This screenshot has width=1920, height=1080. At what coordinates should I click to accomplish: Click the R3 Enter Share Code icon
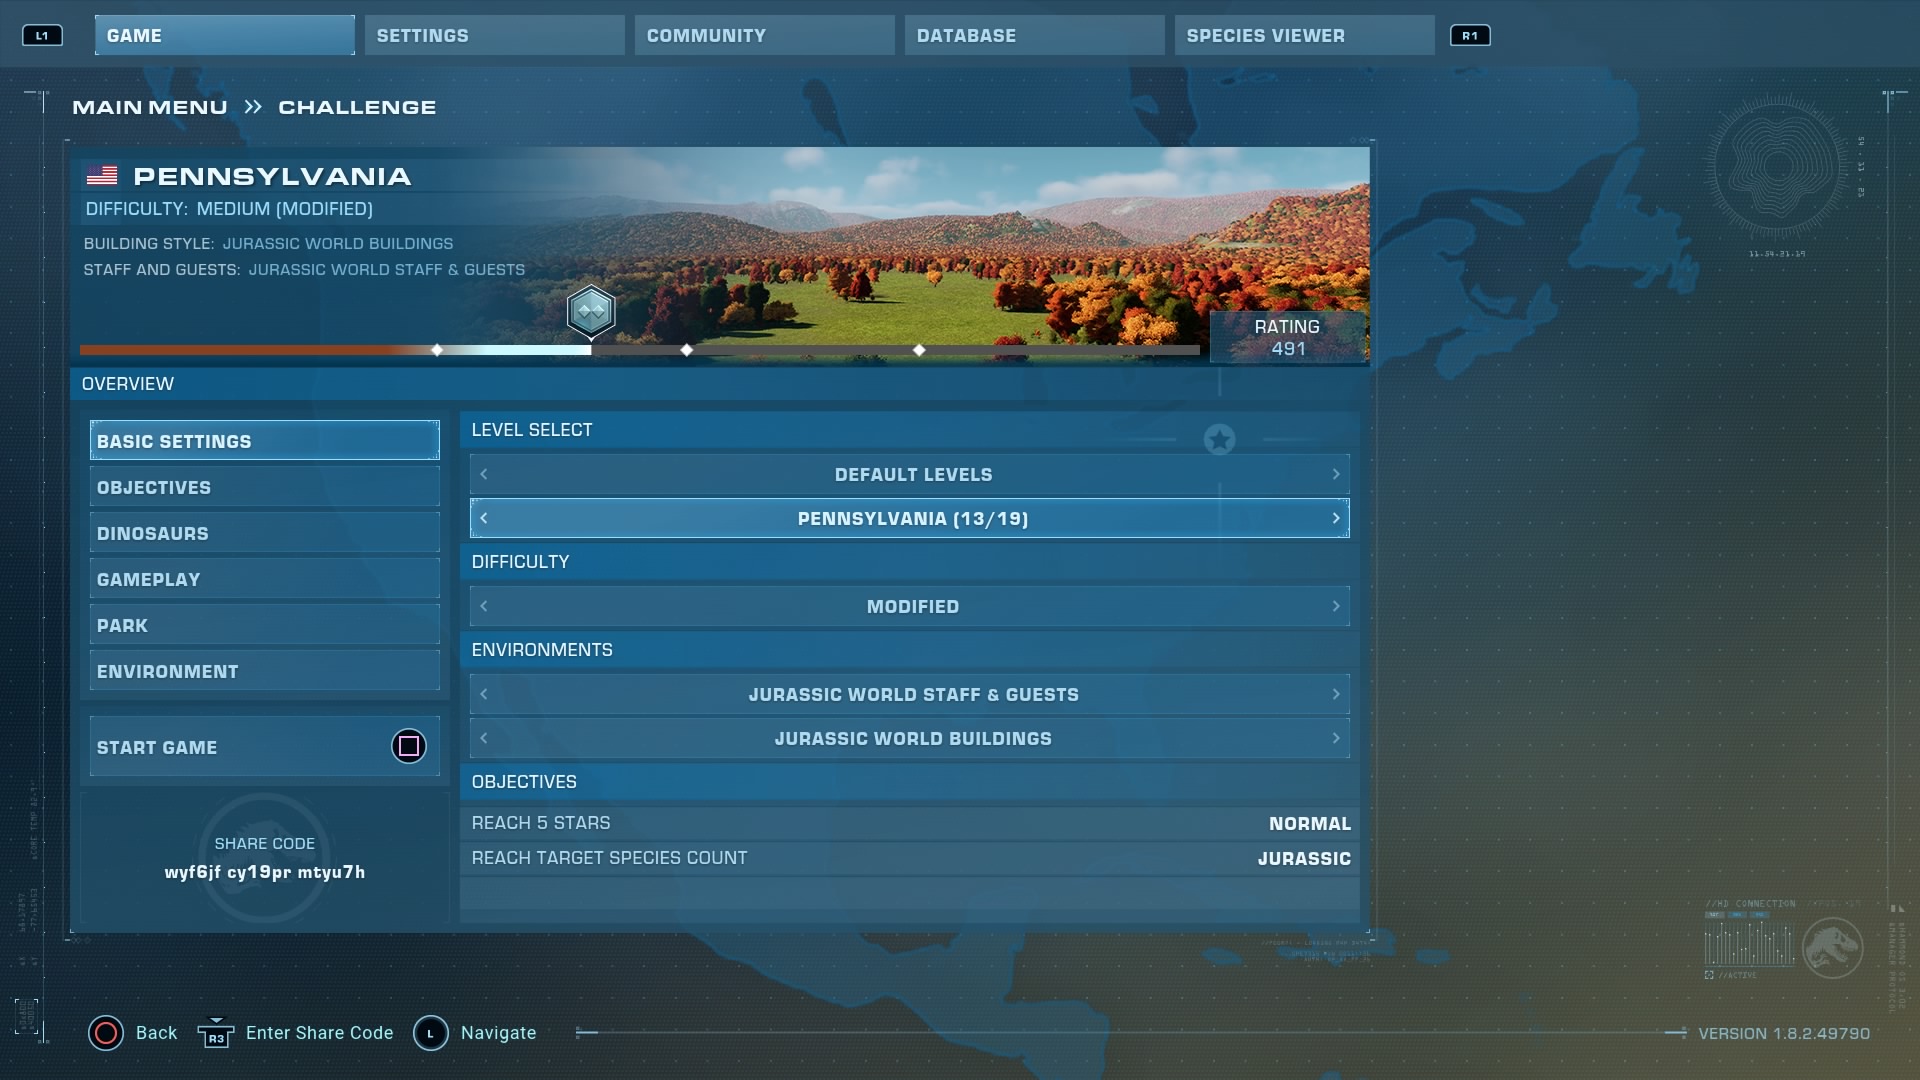(x=216, y=1033)
